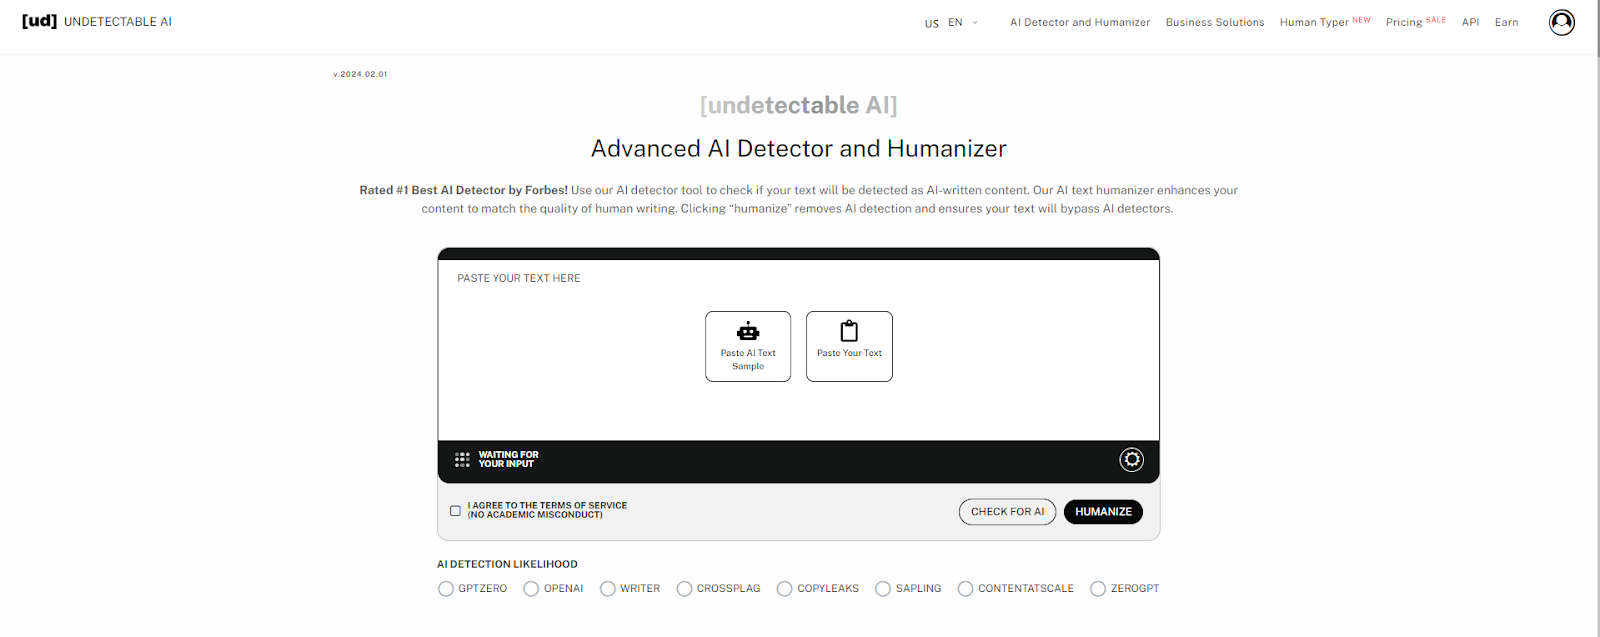Viewport: 1600px width, 637px height.
Task: Click the version label v.2024.02.01
Action: pyautogui.click(x=360, y=74)
